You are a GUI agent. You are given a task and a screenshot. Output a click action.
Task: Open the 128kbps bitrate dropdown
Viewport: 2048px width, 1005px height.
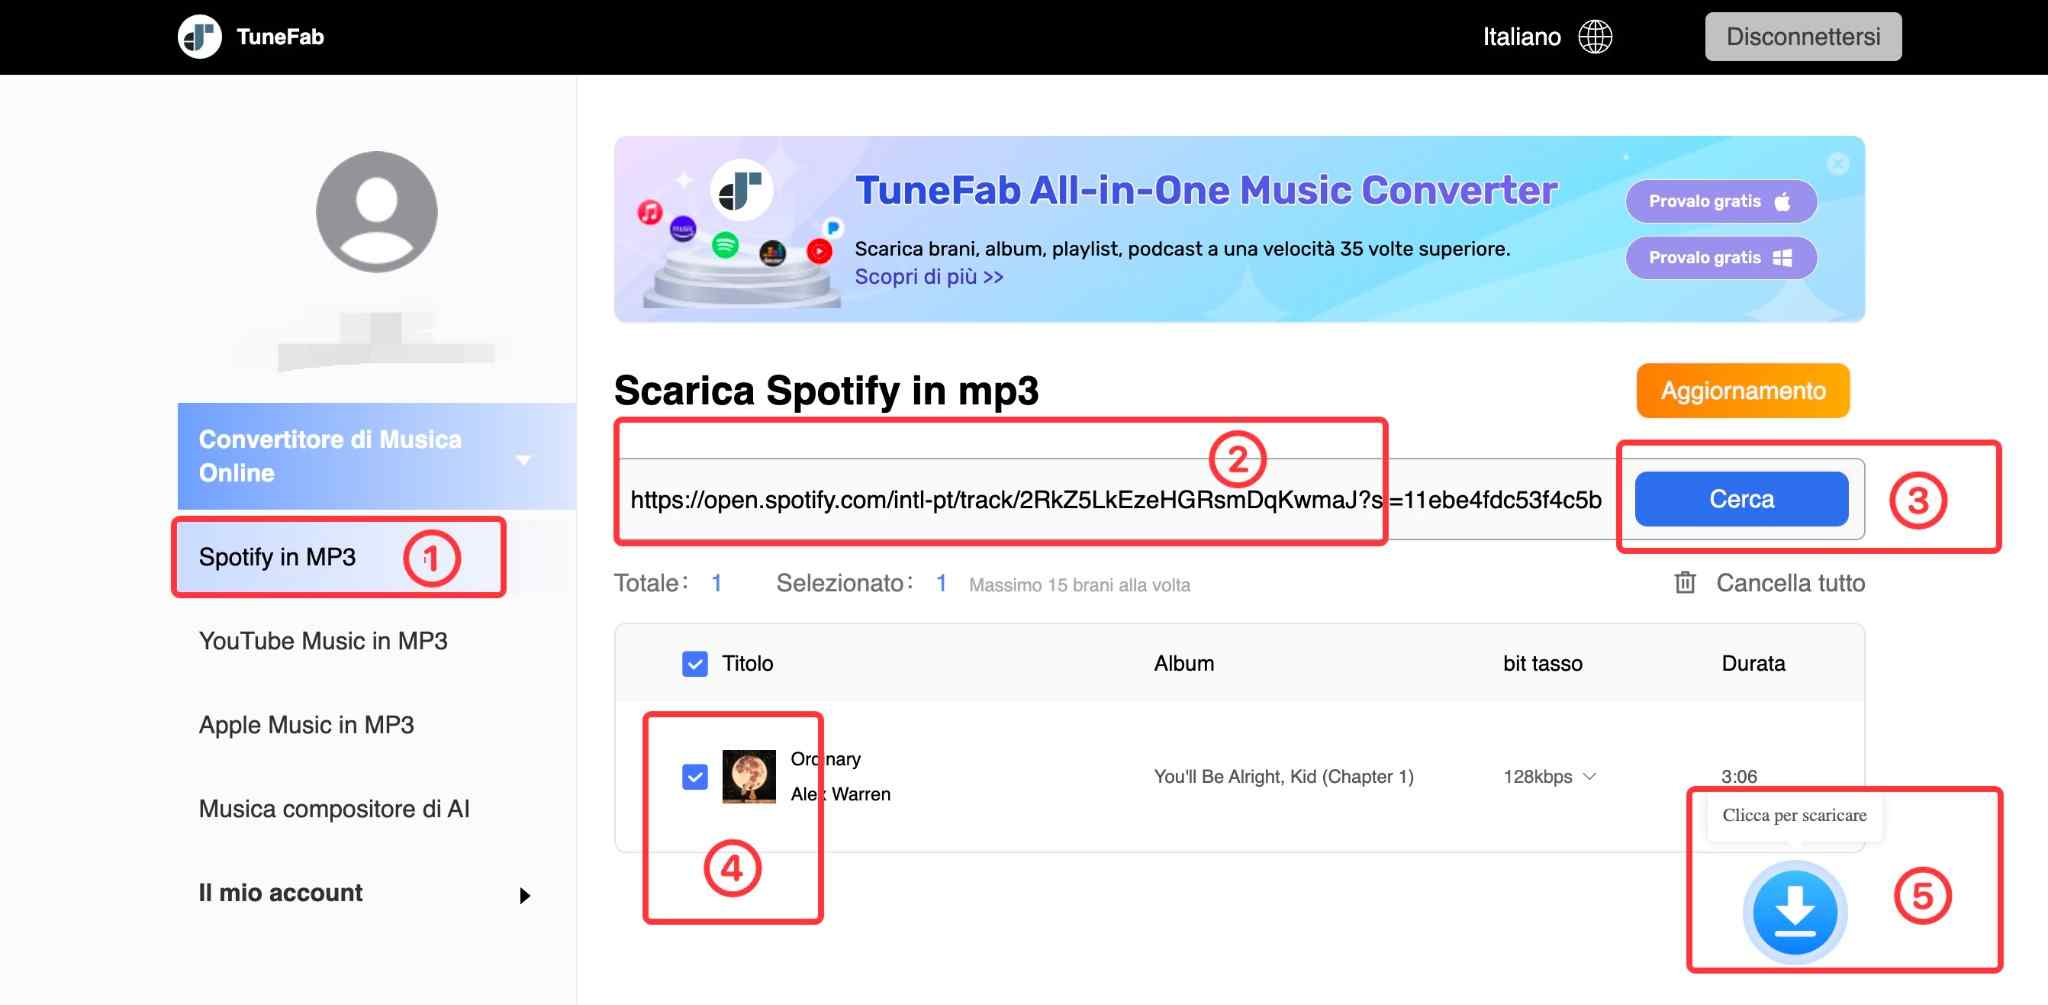tap(1549, 777)
